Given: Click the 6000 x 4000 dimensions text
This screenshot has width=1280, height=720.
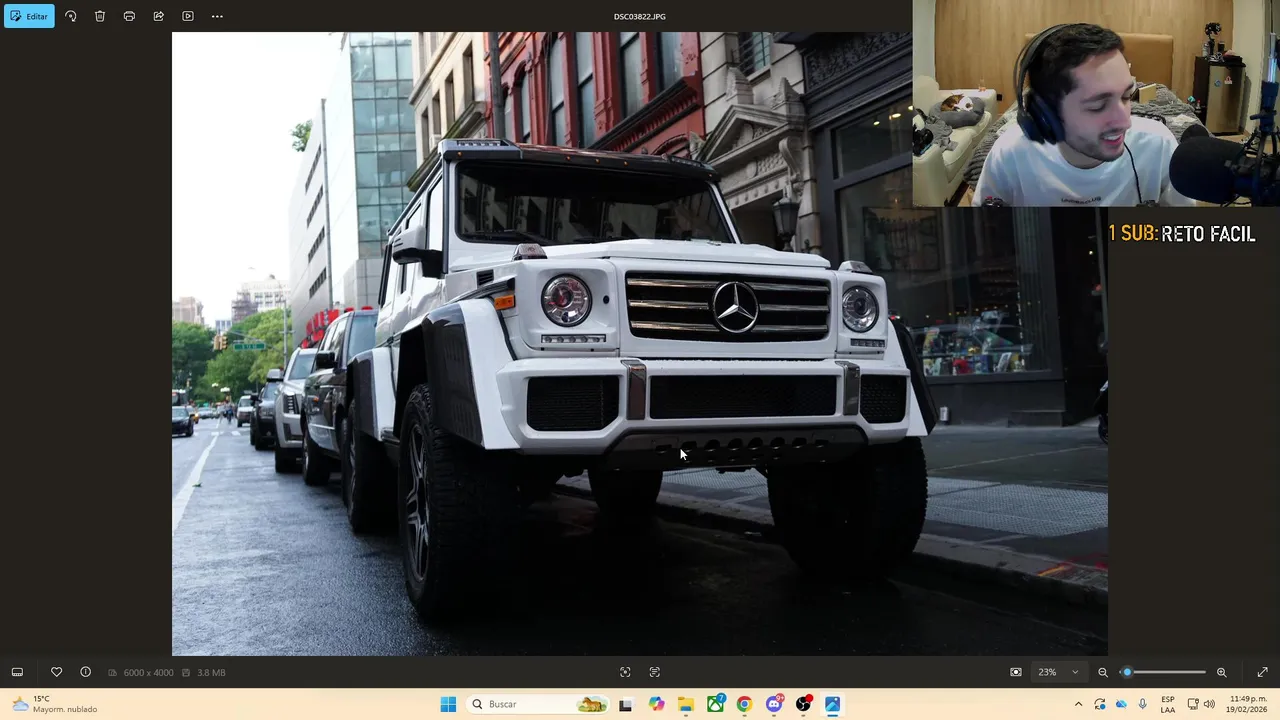Looking at the screenshot, I should (148, 673).
